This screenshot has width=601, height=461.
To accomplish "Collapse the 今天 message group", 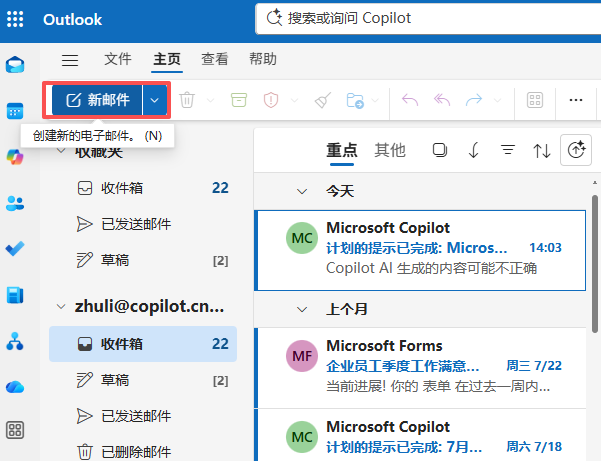I will tap(302, 191).
